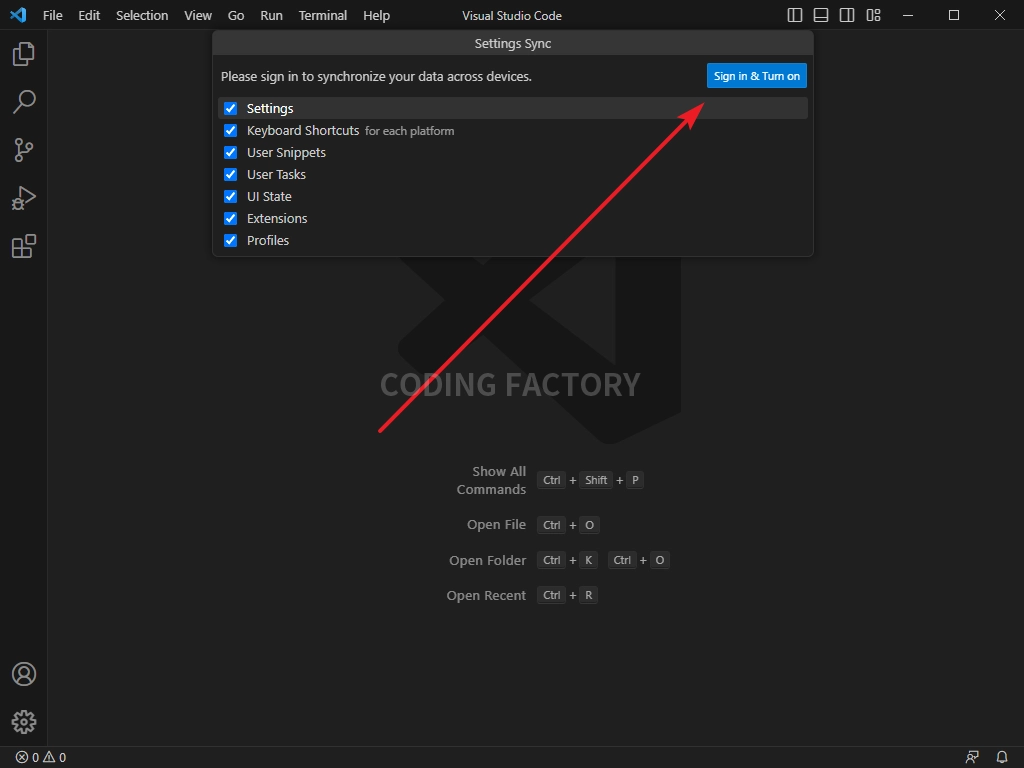Viewport: 1024px width, 768px height.
Task: Open the File menu
Action: click(53, 15)
